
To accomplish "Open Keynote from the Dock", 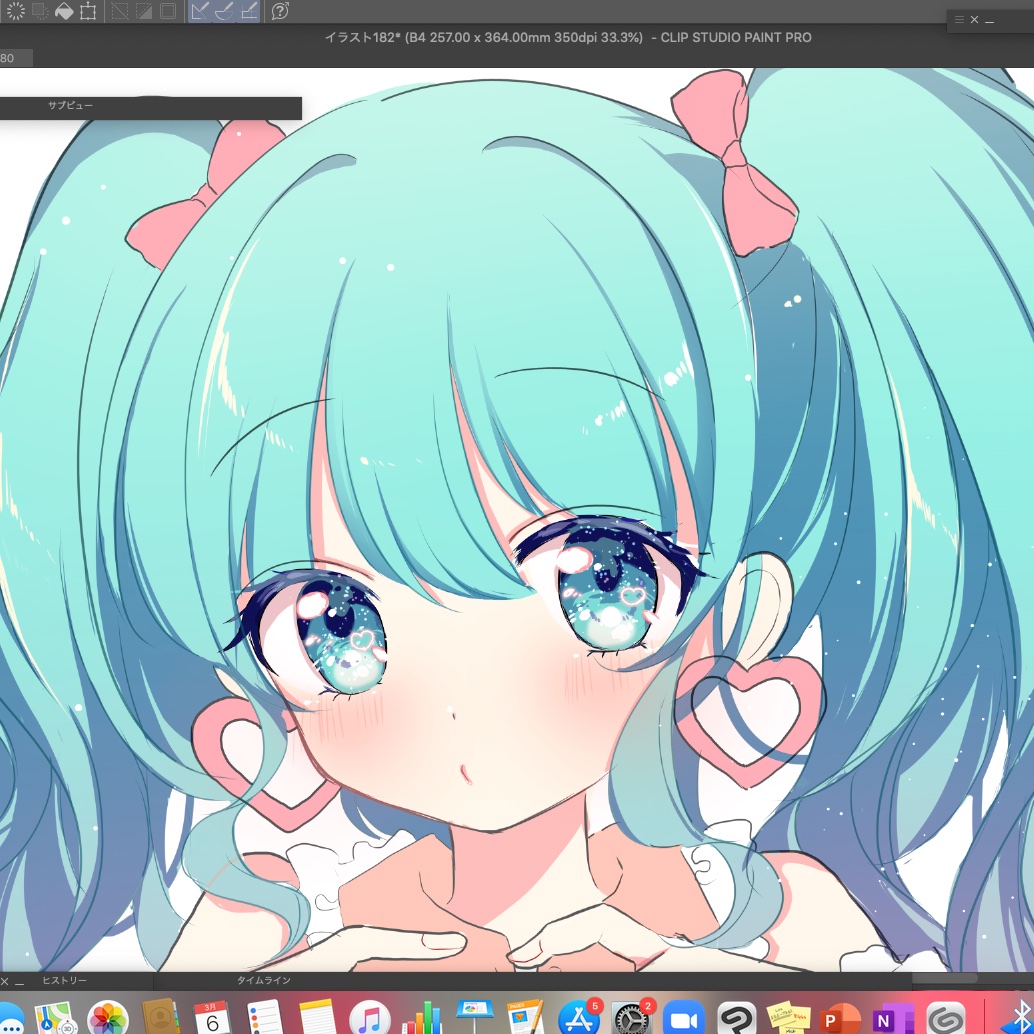I will (x=475, y=1018).
